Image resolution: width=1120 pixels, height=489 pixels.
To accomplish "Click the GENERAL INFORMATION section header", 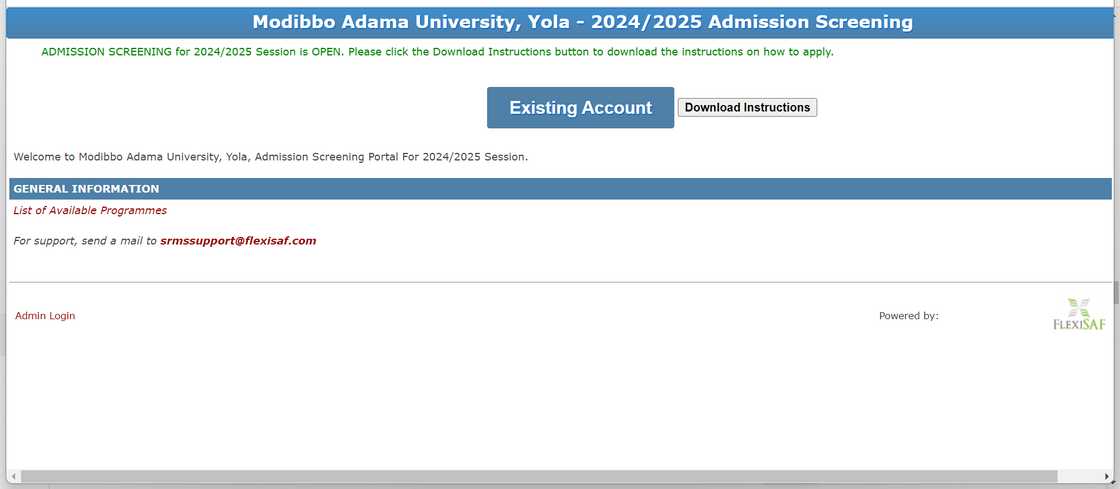I will 86,189.
